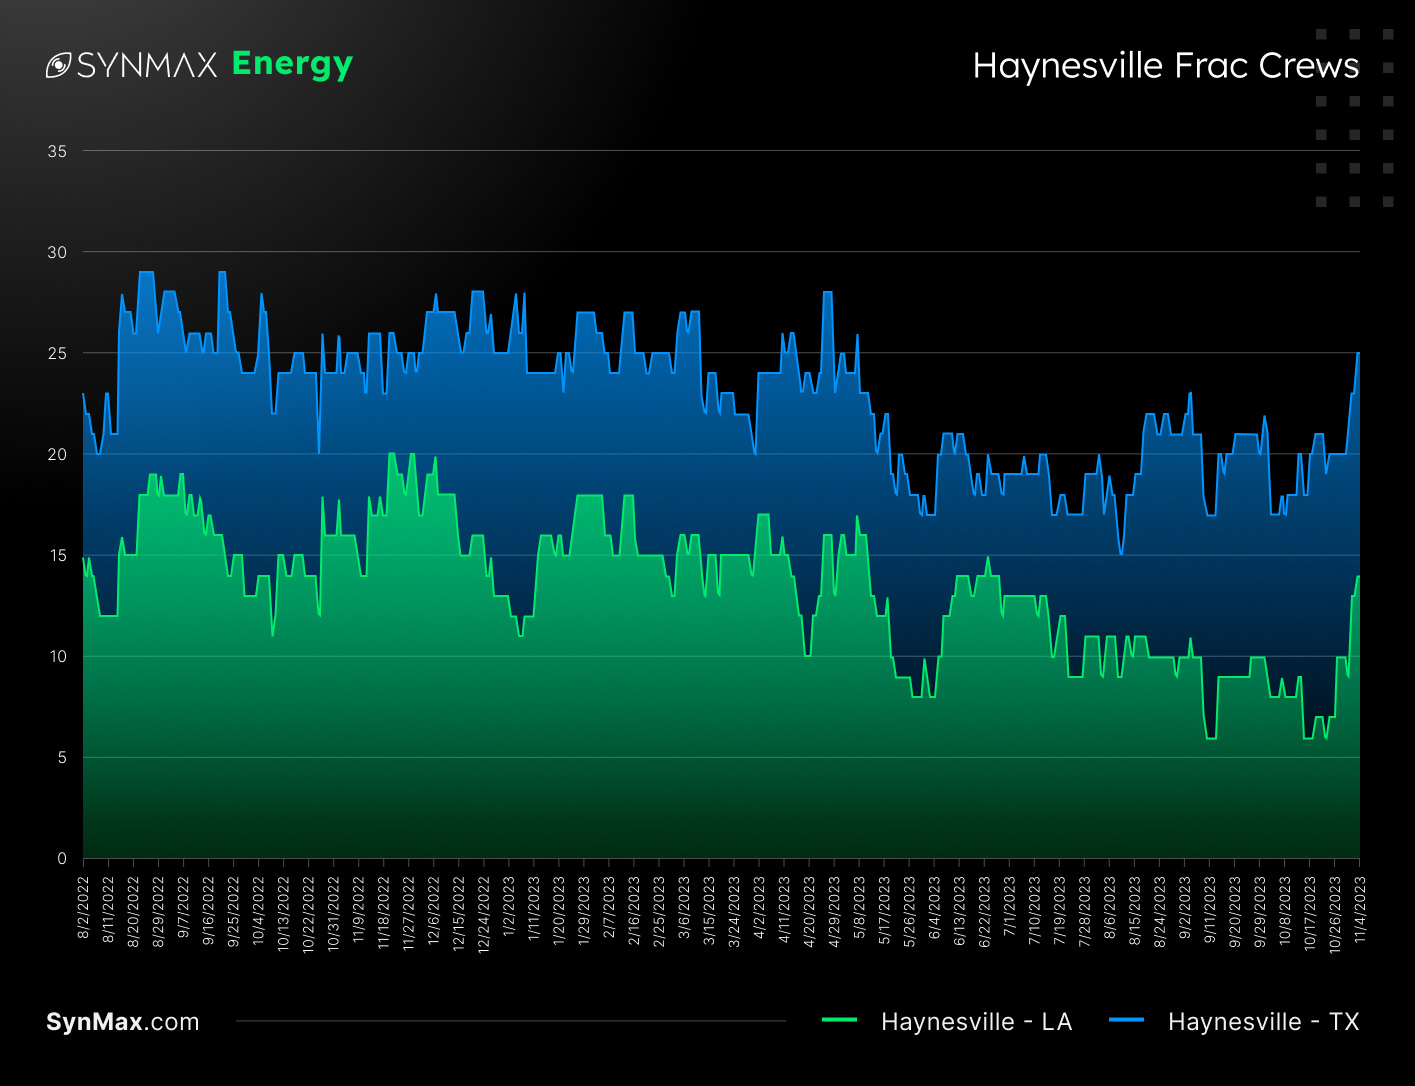Image resolution: width=1415 pixels, height=1086 pixels.
Task: Click the 11/4/2023 date label
Action: coord(1359,908)
